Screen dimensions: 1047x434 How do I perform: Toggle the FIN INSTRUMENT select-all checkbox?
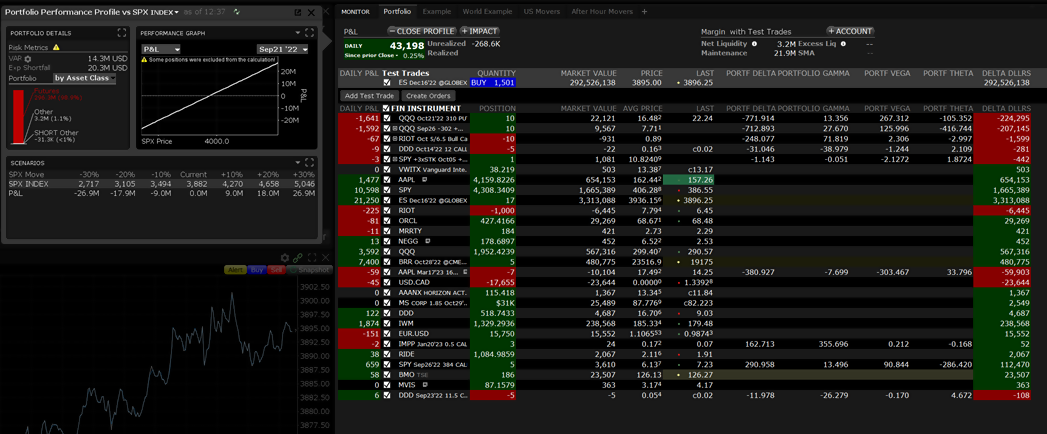click(x=387, y=108)
